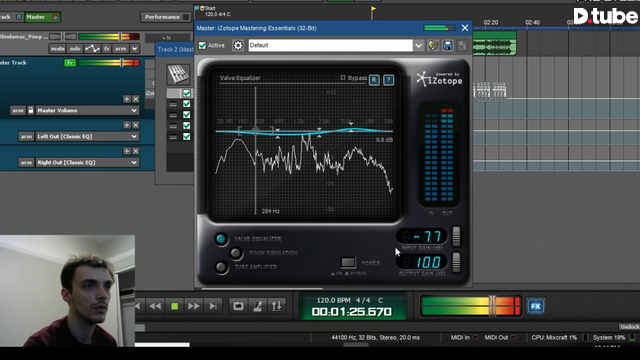The image size is (640, 360).
Task: Open the Left Out [Classic EQ] dropdown
Action: click(x=134, y=136)
